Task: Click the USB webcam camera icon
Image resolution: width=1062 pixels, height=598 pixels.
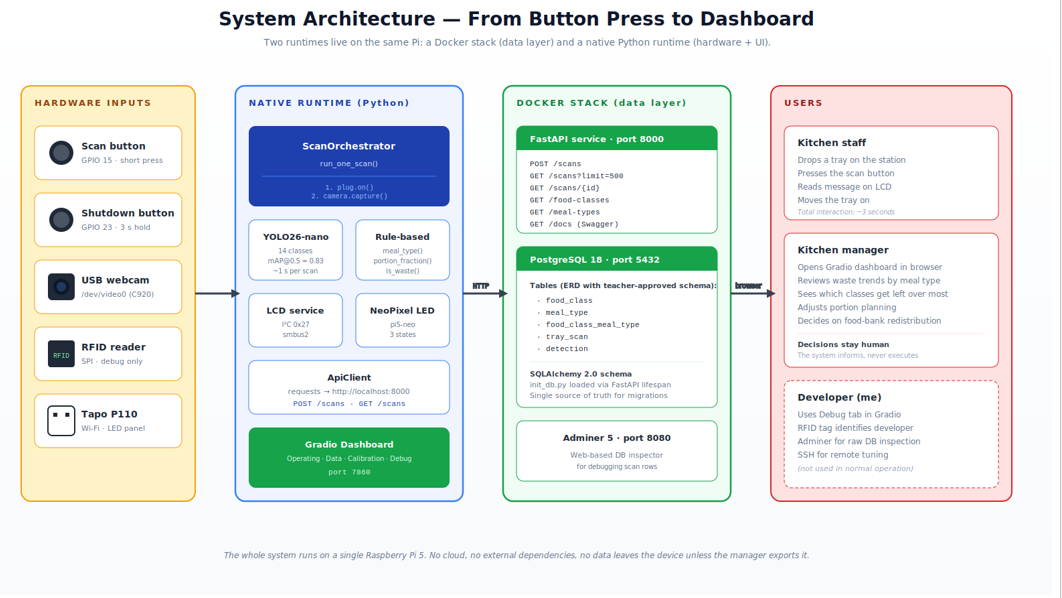Action: [61, 286]
